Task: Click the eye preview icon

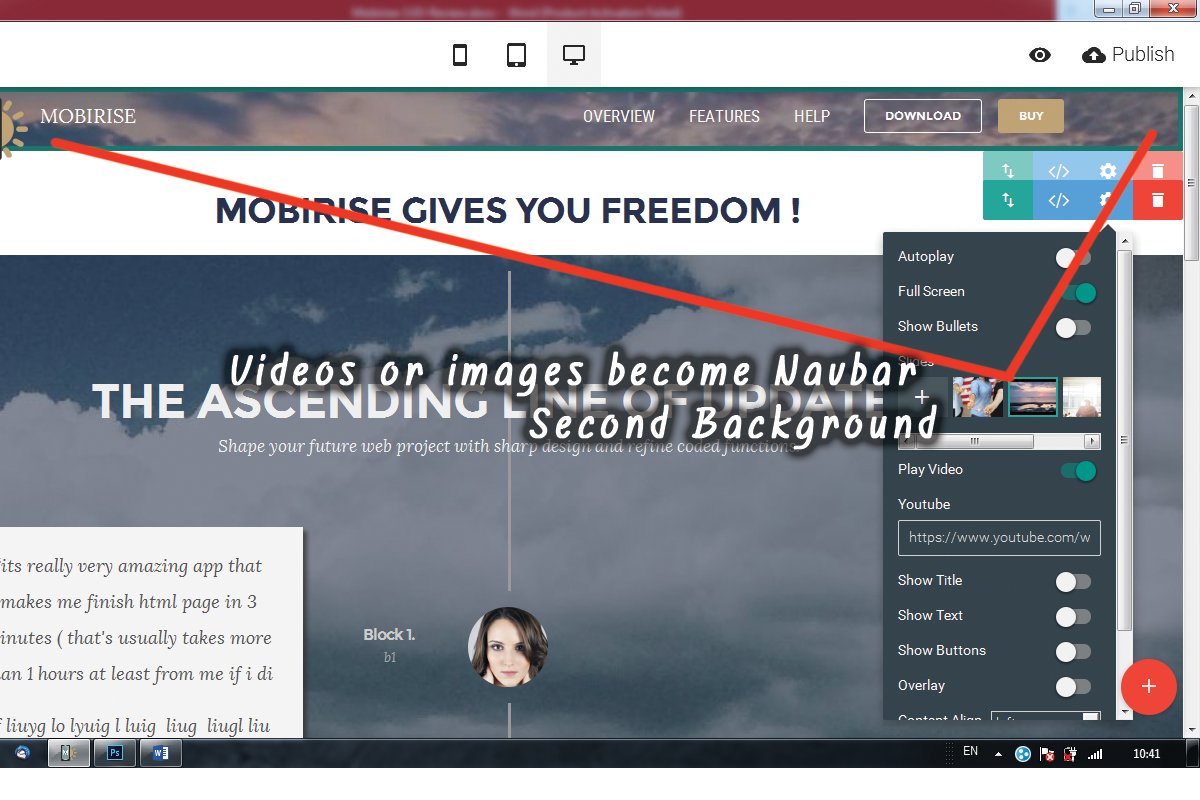Action: point(1040,55)
